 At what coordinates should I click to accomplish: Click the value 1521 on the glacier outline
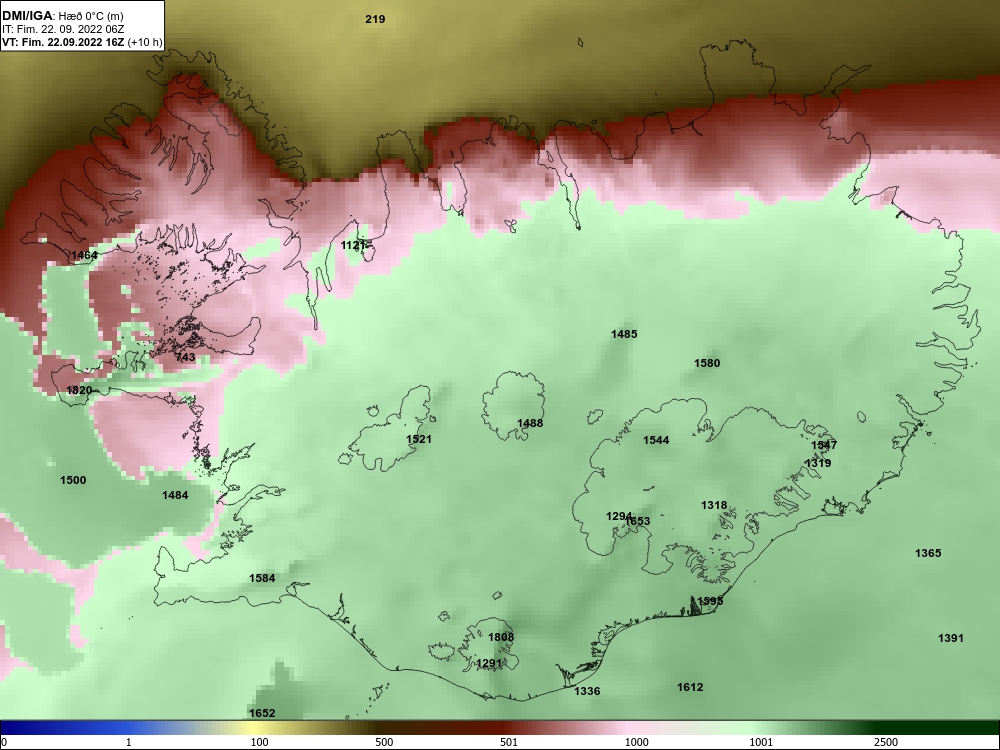coord(419,439)
